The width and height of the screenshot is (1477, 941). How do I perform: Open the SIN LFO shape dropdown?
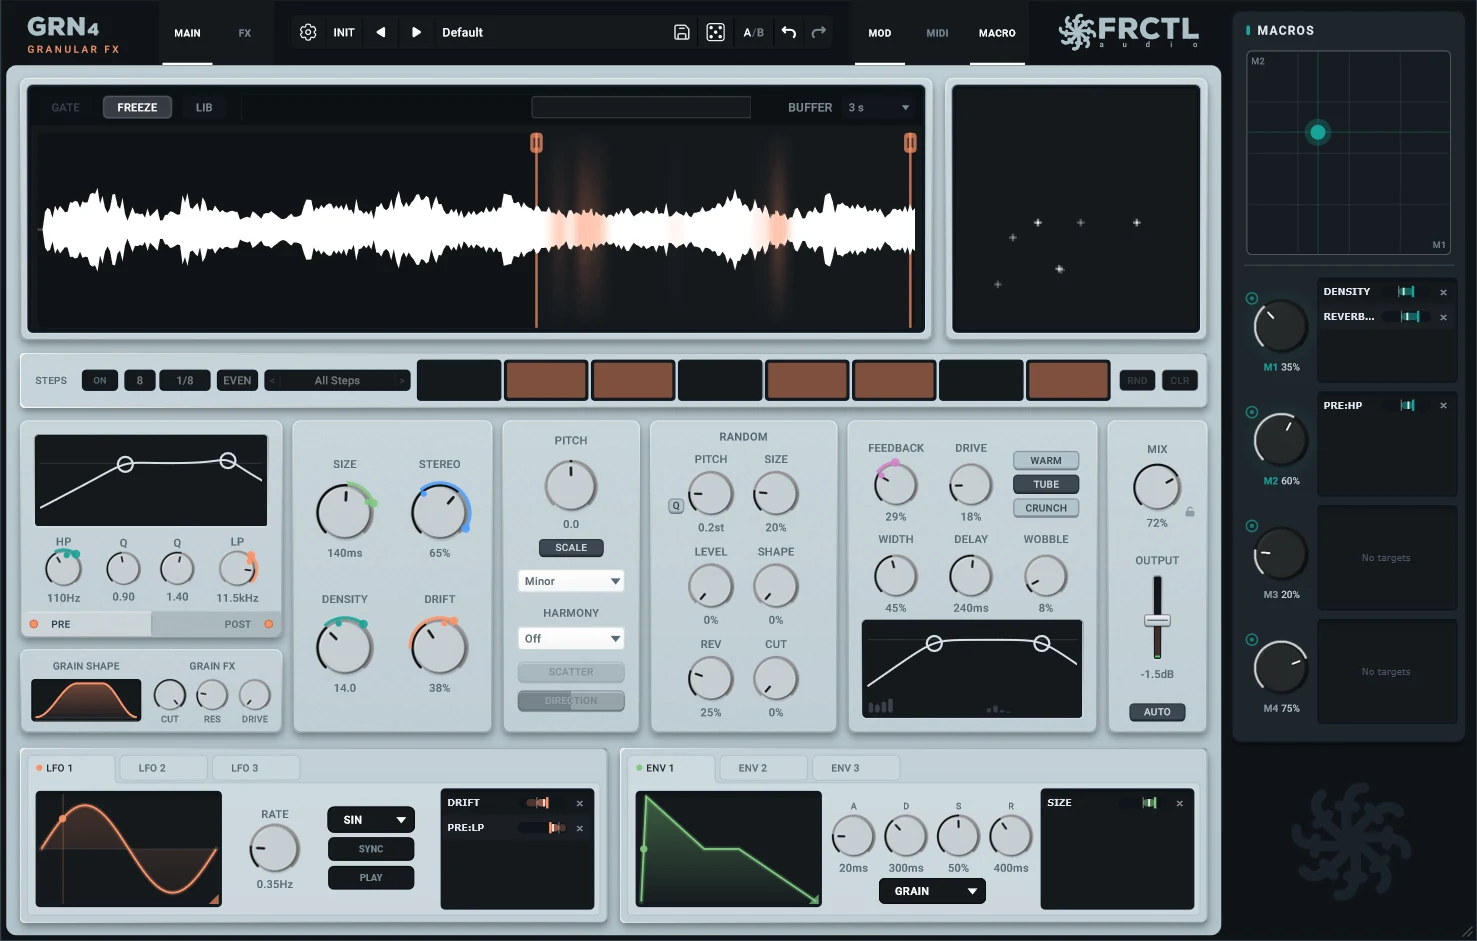[x=371, y=820]
